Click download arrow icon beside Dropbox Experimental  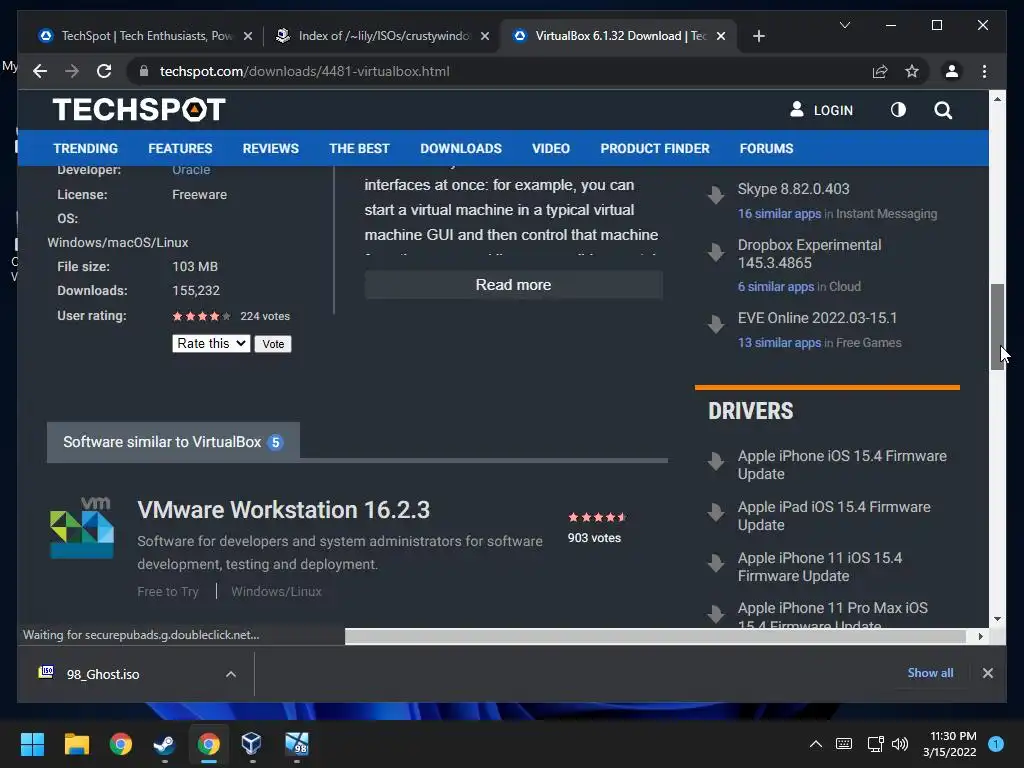click(716, 251)
